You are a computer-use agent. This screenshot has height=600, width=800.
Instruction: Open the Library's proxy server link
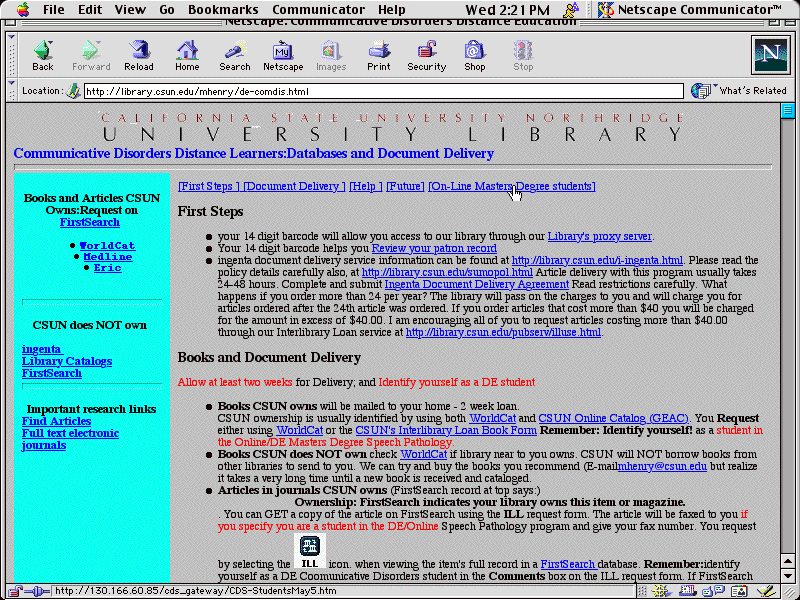coord(599,236)
